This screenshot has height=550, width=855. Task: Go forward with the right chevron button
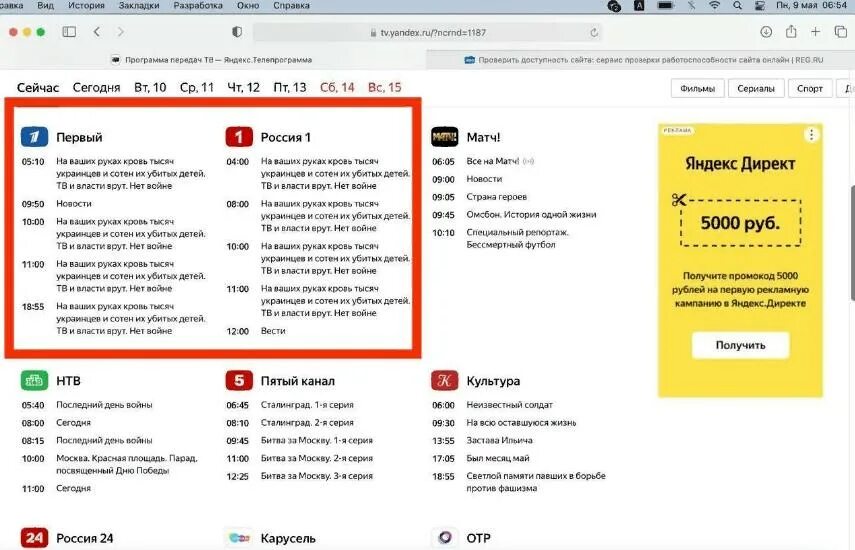coord(121,32)
